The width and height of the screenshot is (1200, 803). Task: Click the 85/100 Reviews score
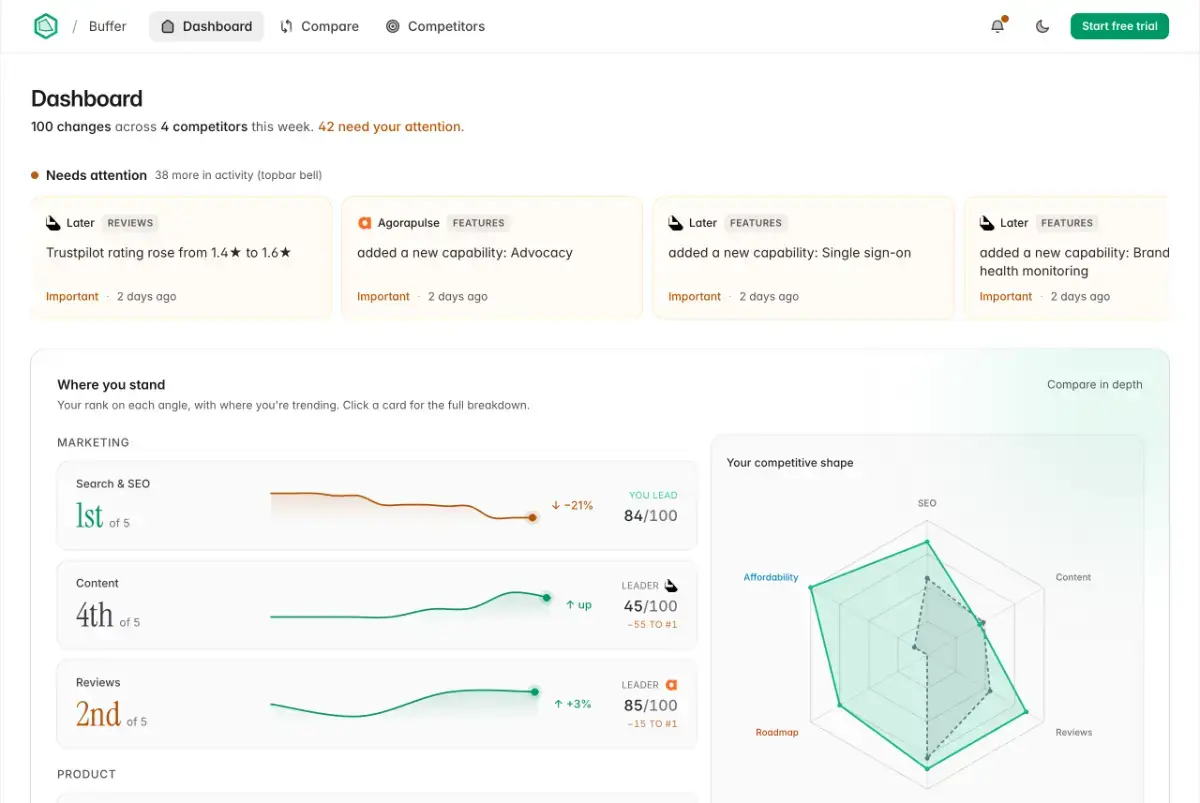click(x=650, y=706)
